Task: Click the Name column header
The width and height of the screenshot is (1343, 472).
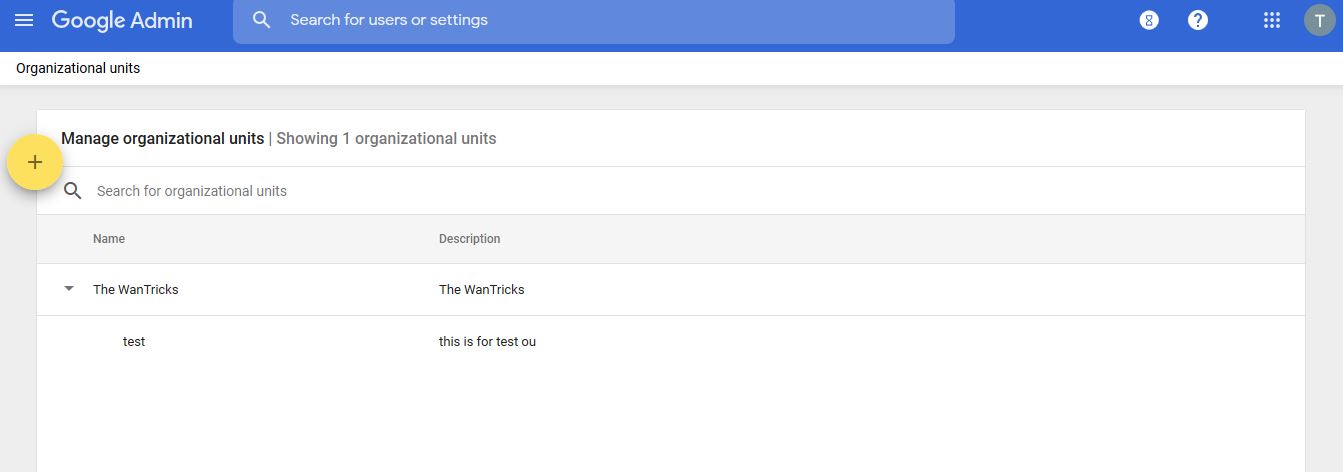Action: tap(109, 239)
